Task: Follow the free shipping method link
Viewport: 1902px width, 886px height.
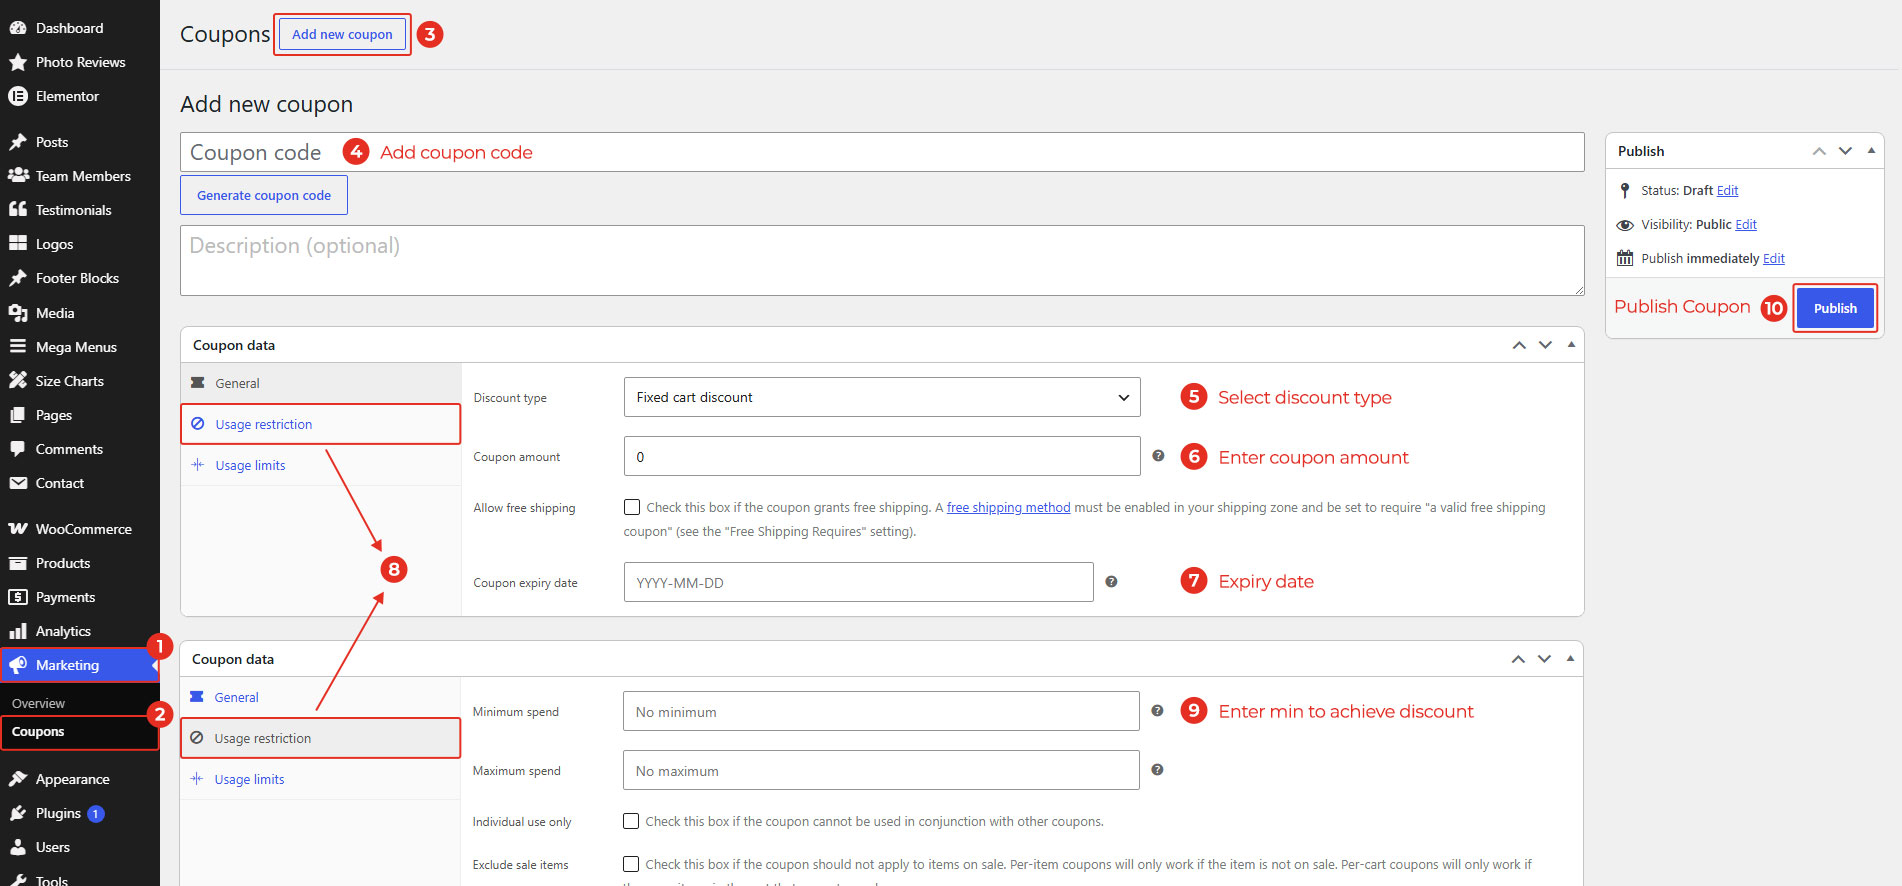Action: coord(1008,507)
